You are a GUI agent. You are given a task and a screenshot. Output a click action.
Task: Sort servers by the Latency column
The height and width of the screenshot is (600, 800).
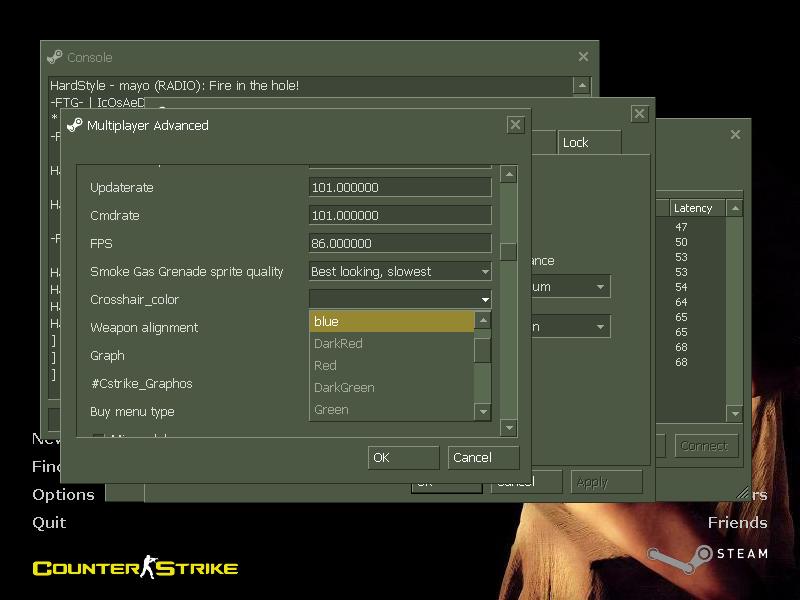pyautogui.click(x=697, y=208)
